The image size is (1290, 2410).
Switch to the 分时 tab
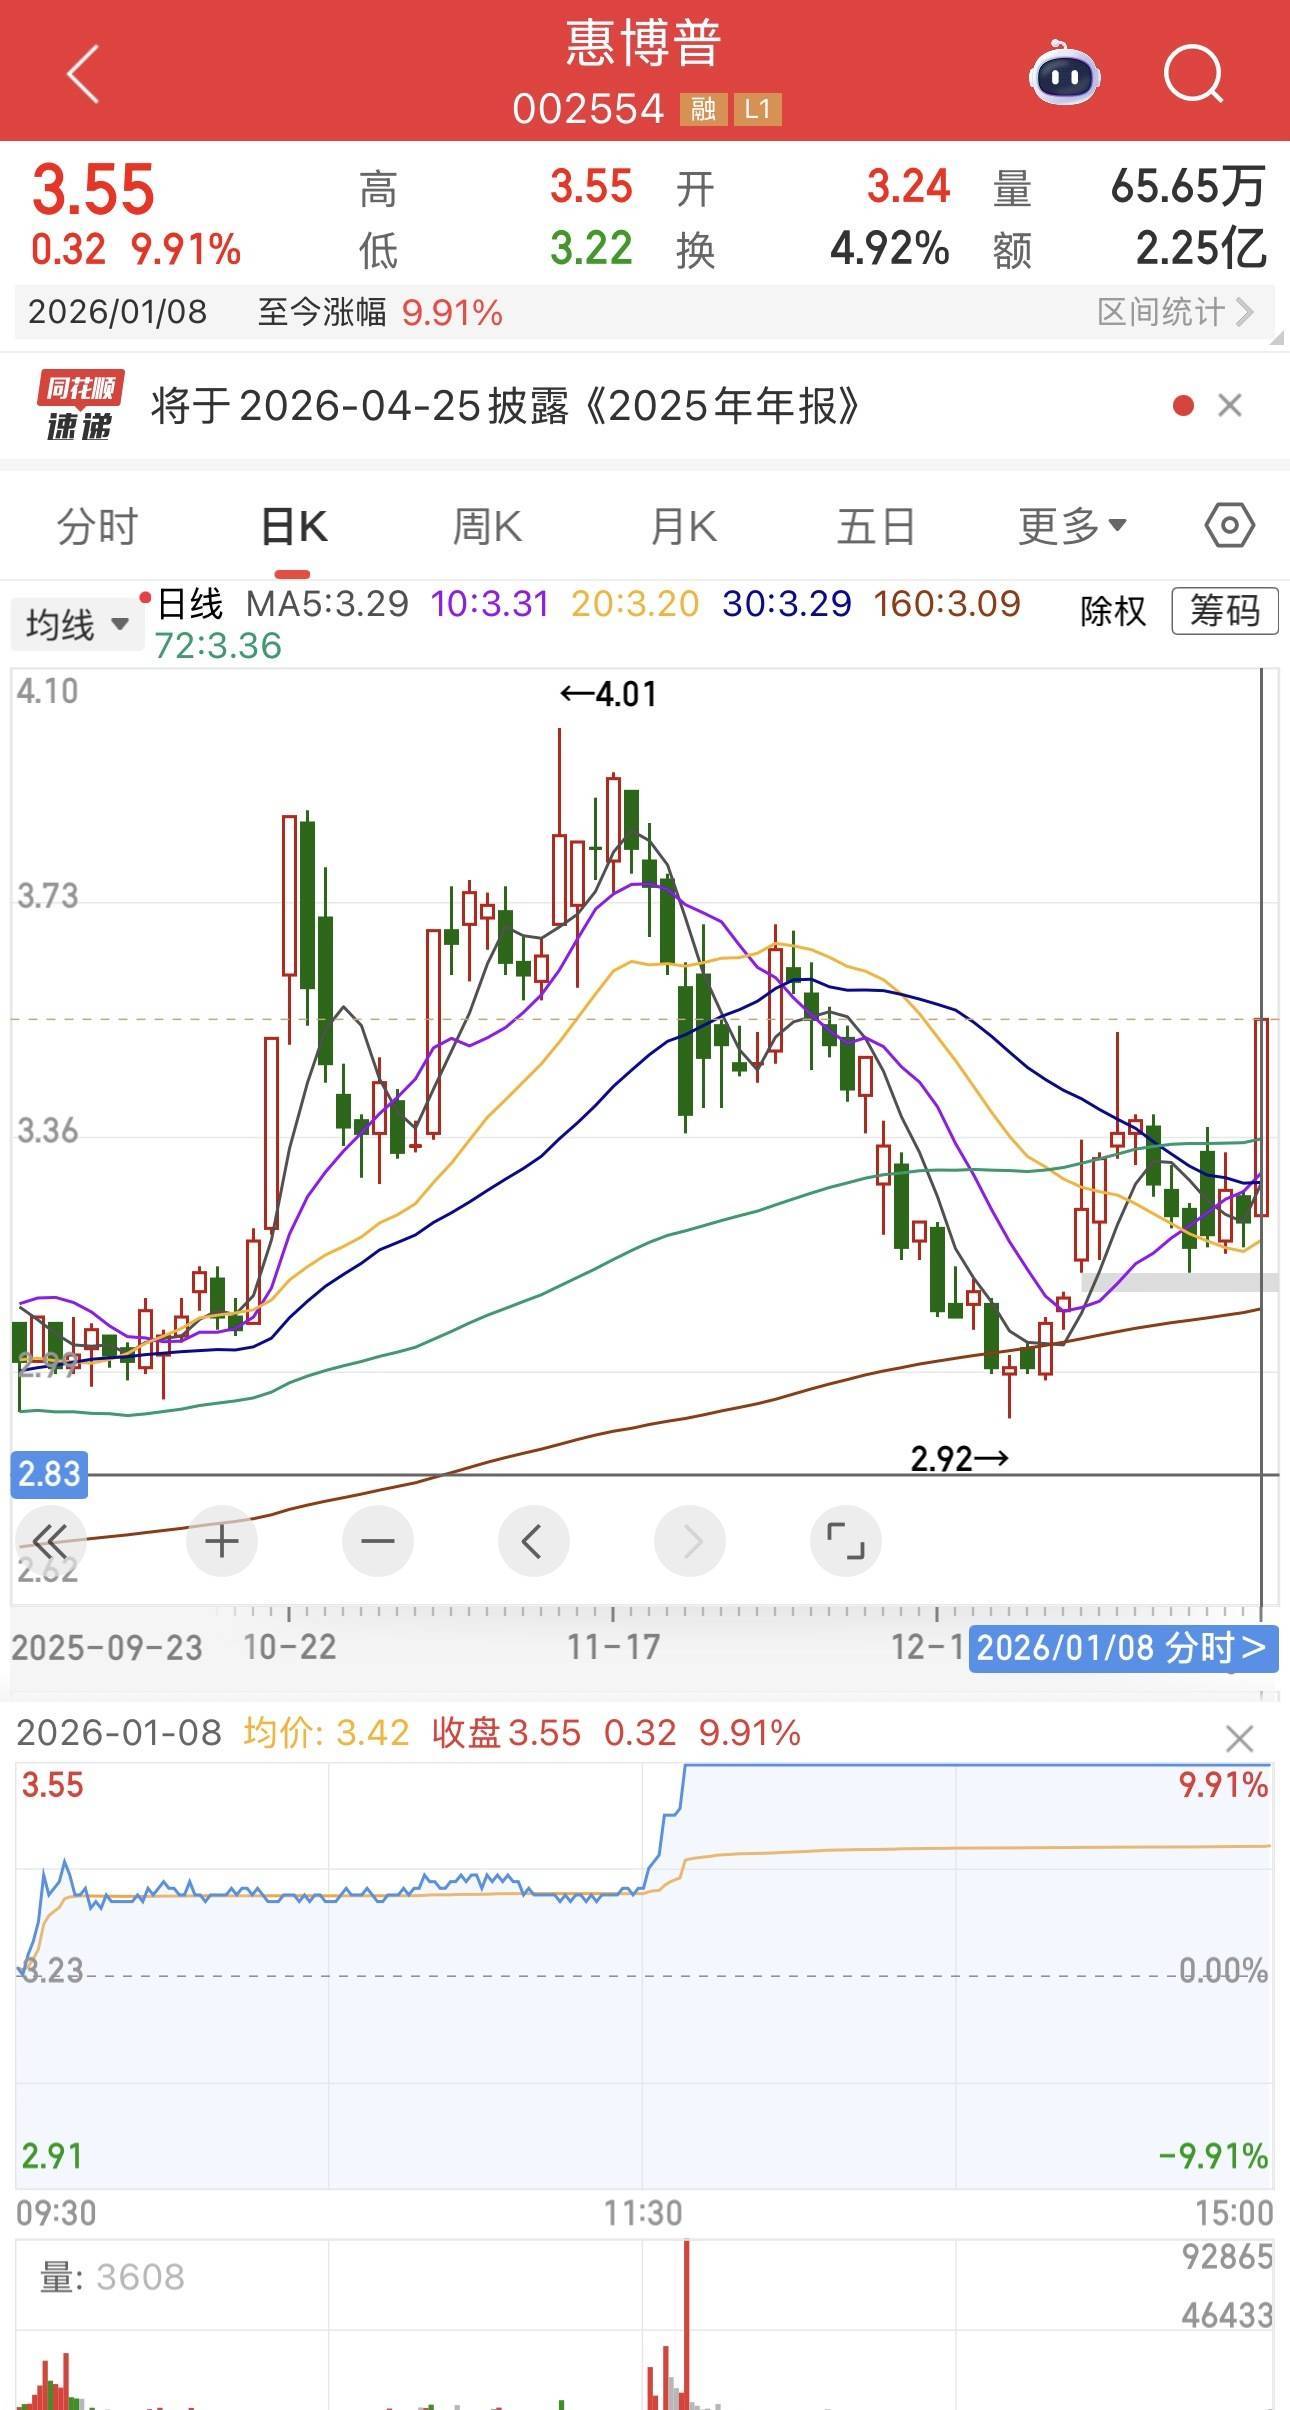(97, 526)
